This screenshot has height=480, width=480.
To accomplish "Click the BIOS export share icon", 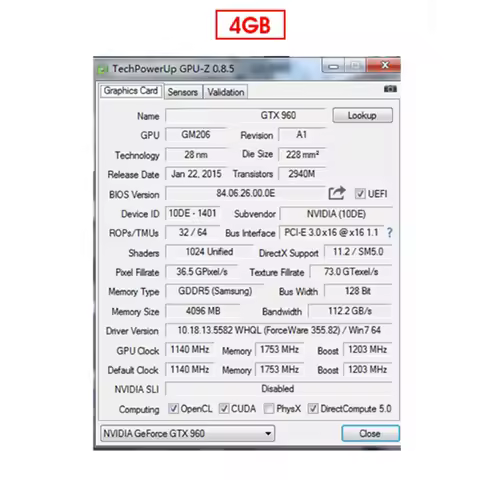I will (x=337, y=193).
